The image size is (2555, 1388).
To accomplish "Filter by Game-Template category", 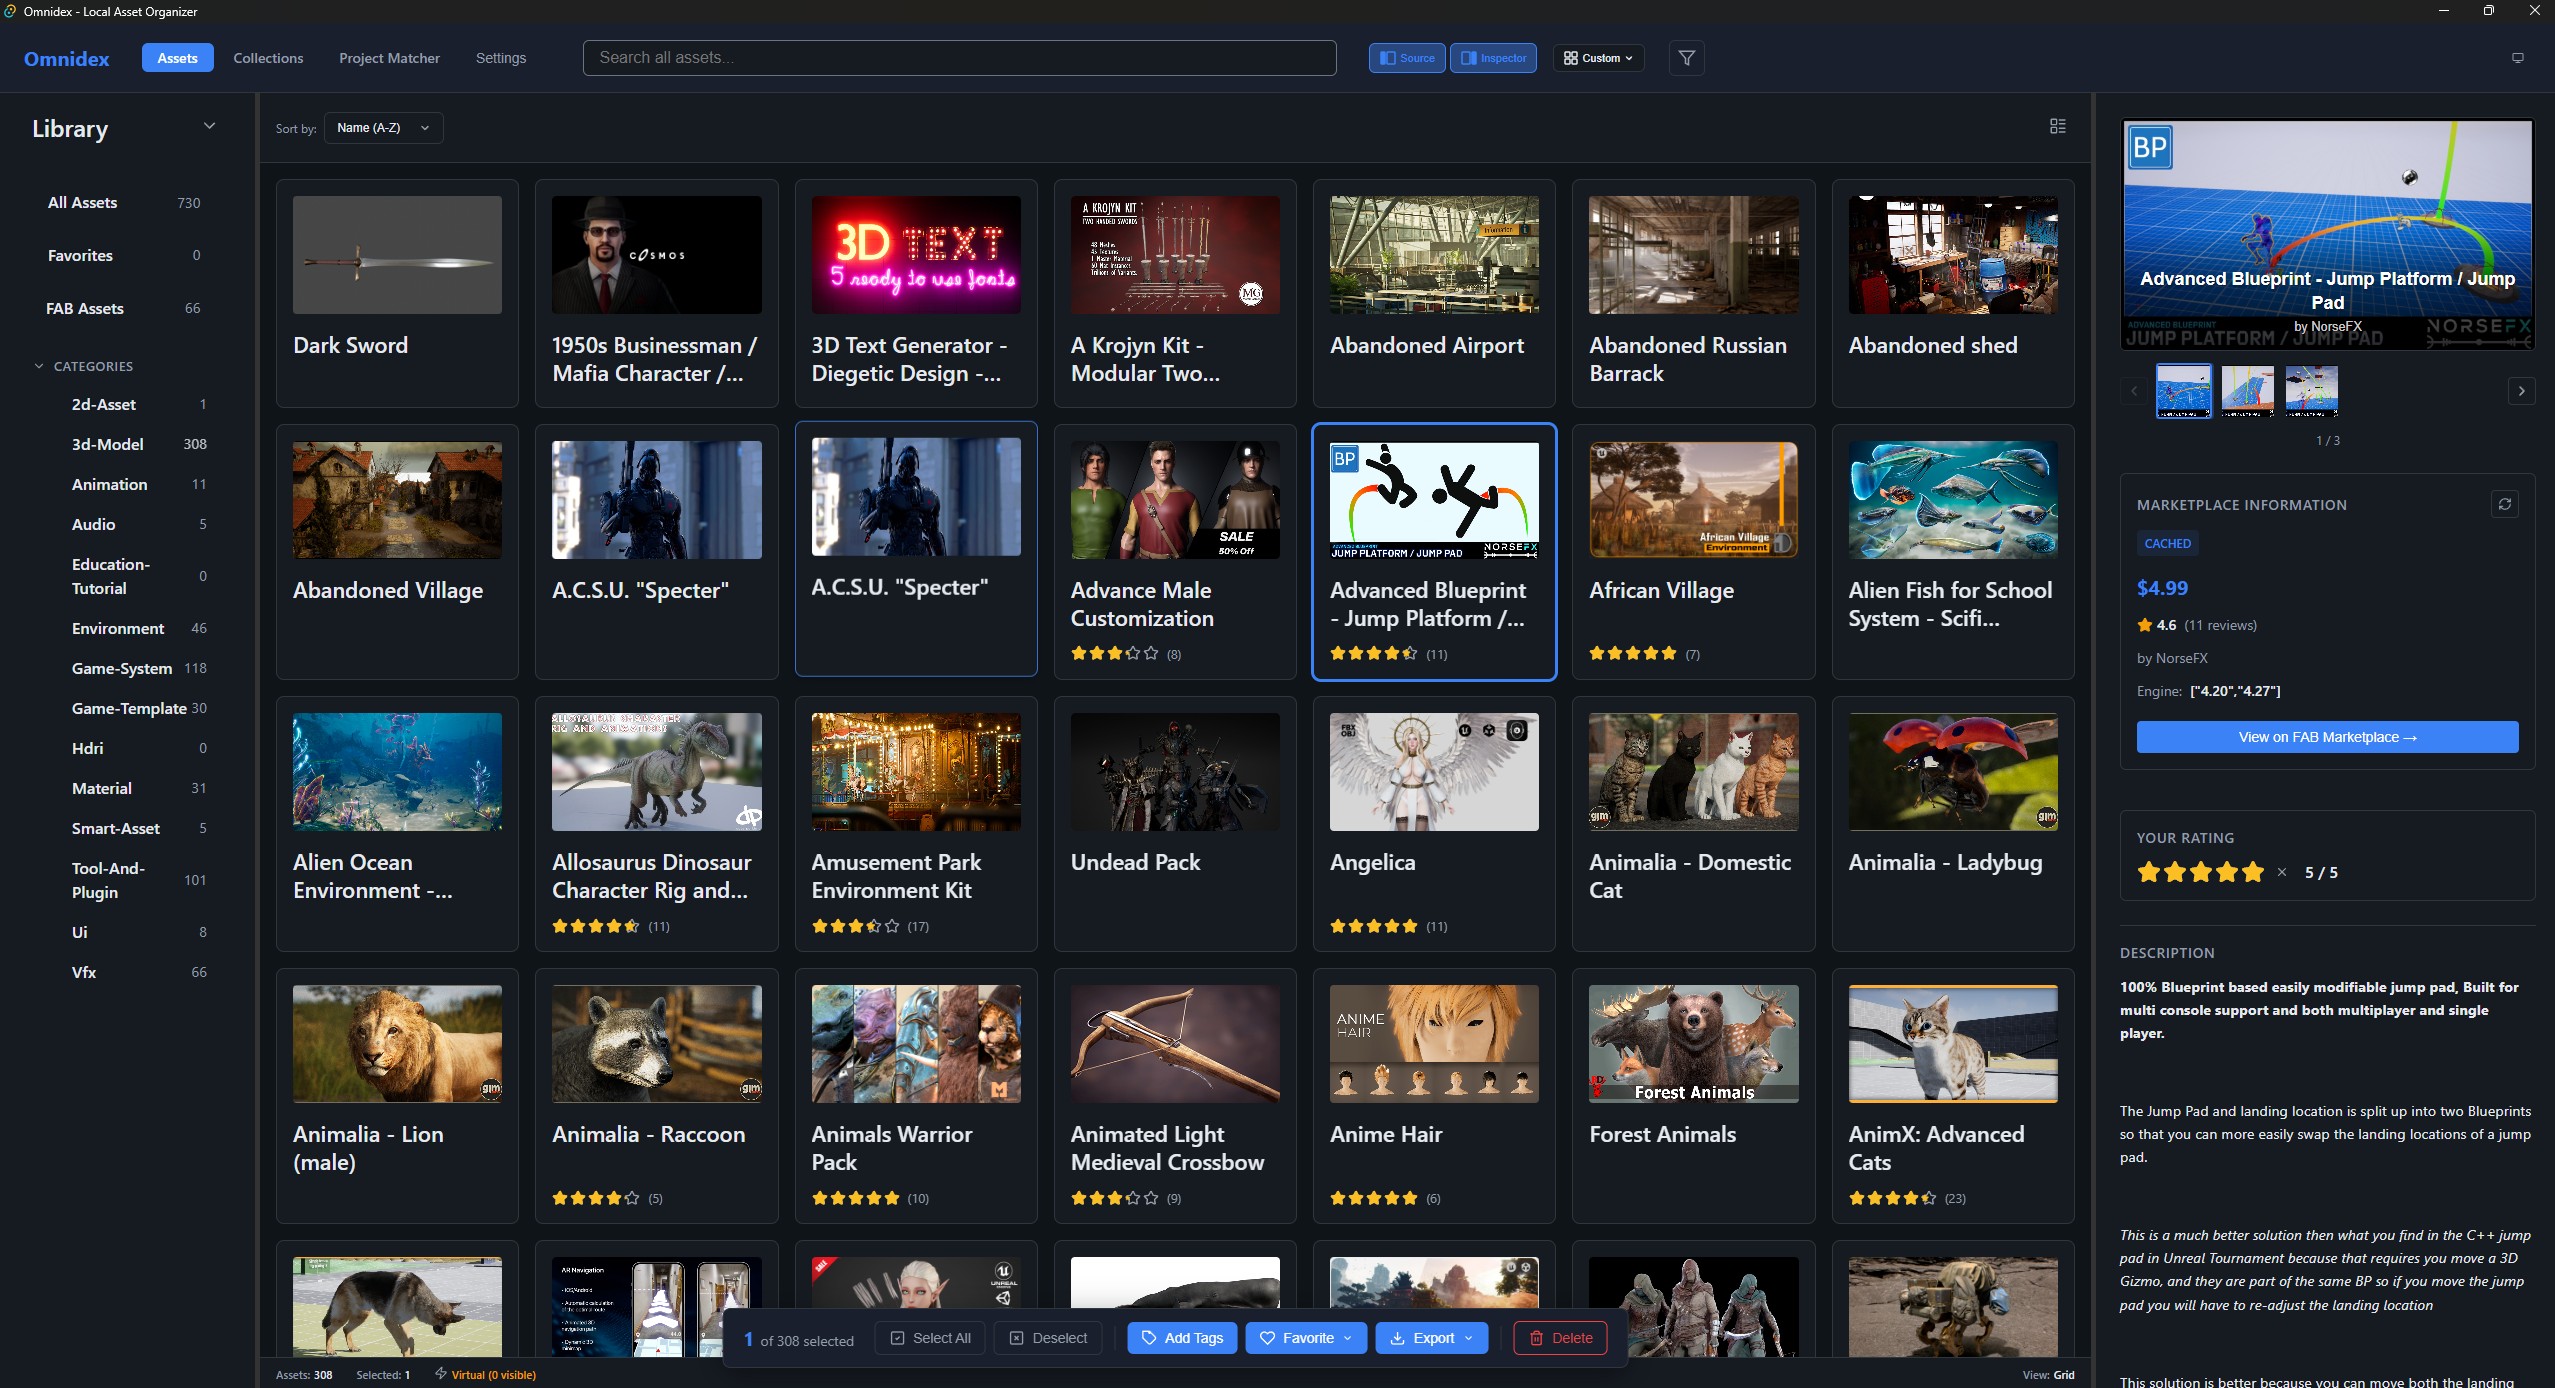I will coord(138,708).
